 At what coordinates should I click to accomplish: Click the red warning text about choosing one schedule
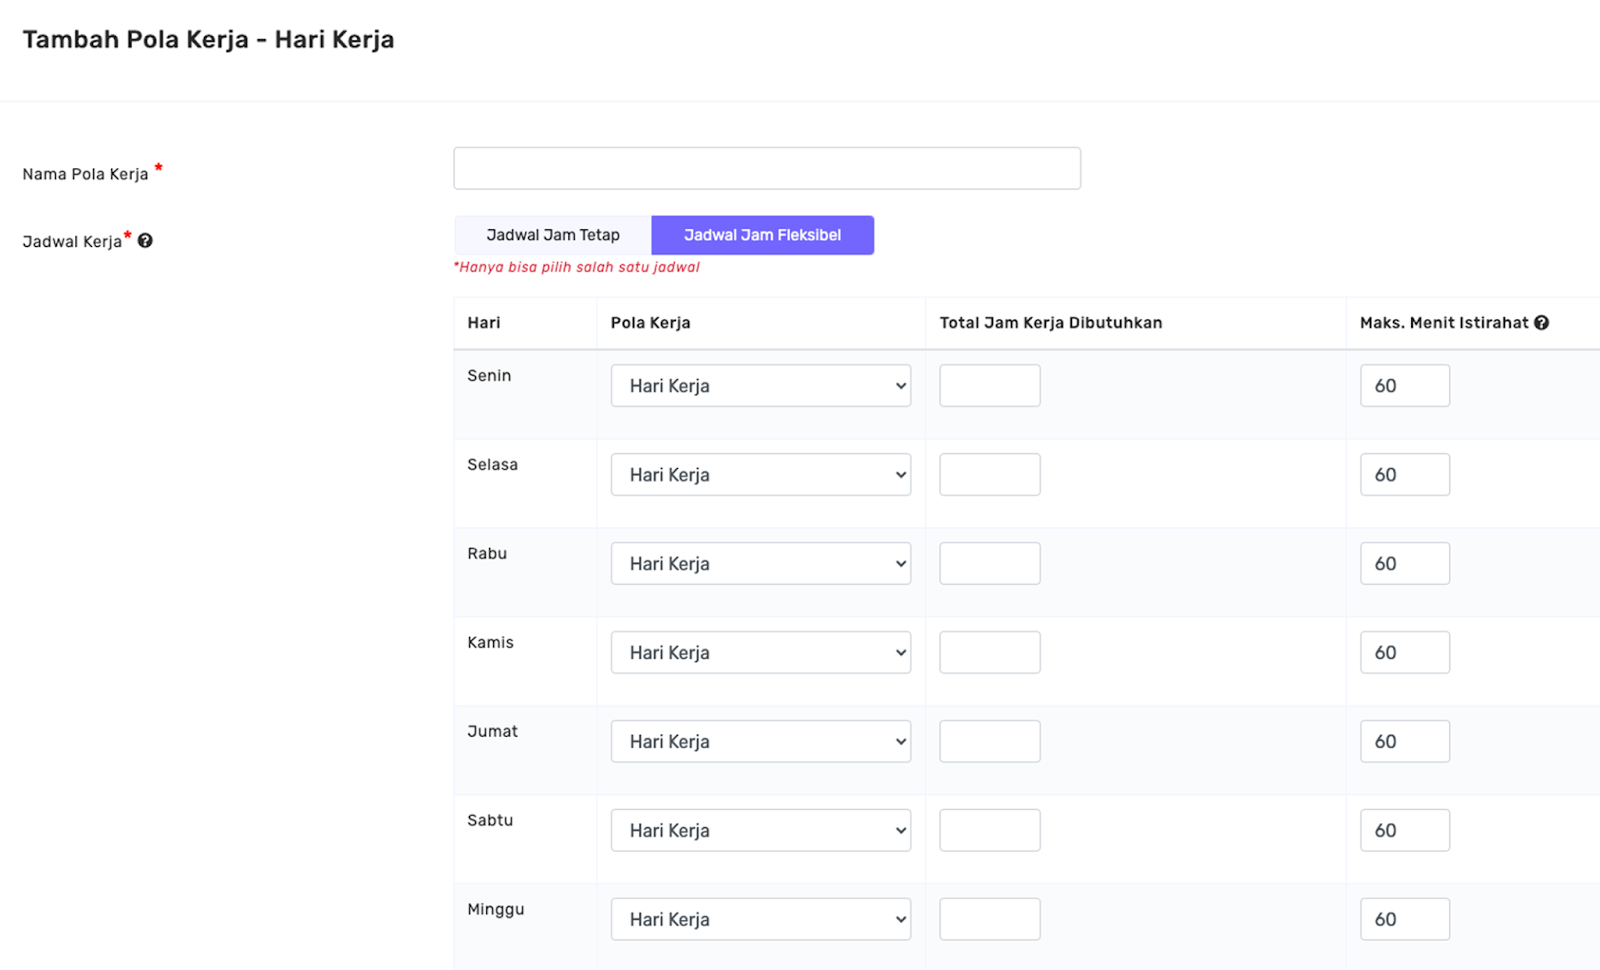pos(576,266)
